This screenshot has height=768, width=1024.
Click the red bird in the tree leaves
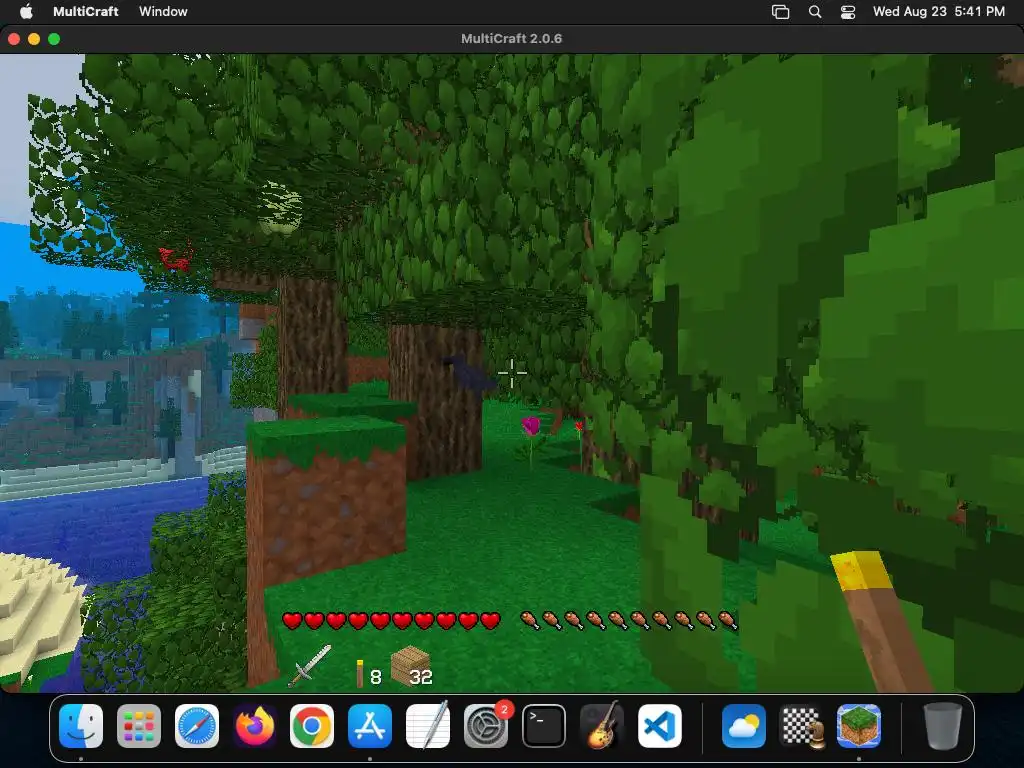pyautogui.click(x=175, y=259)
